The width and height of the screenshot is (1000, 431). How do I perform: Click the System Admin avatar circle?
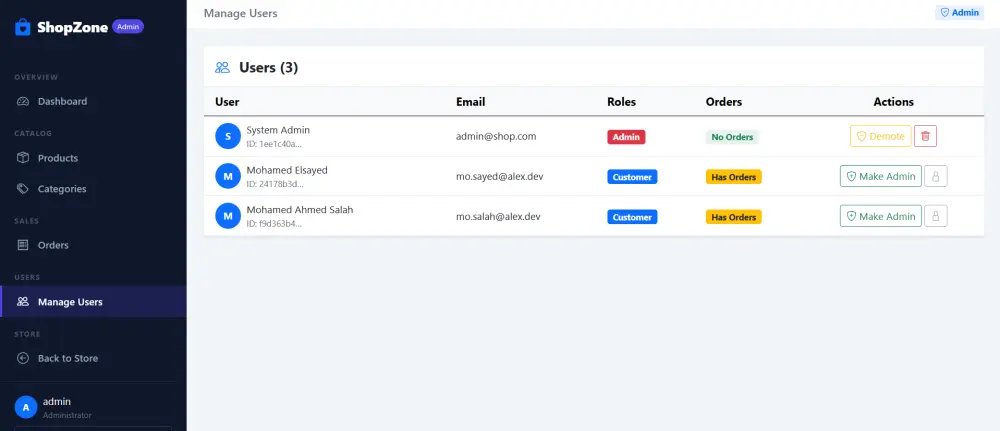228,136
